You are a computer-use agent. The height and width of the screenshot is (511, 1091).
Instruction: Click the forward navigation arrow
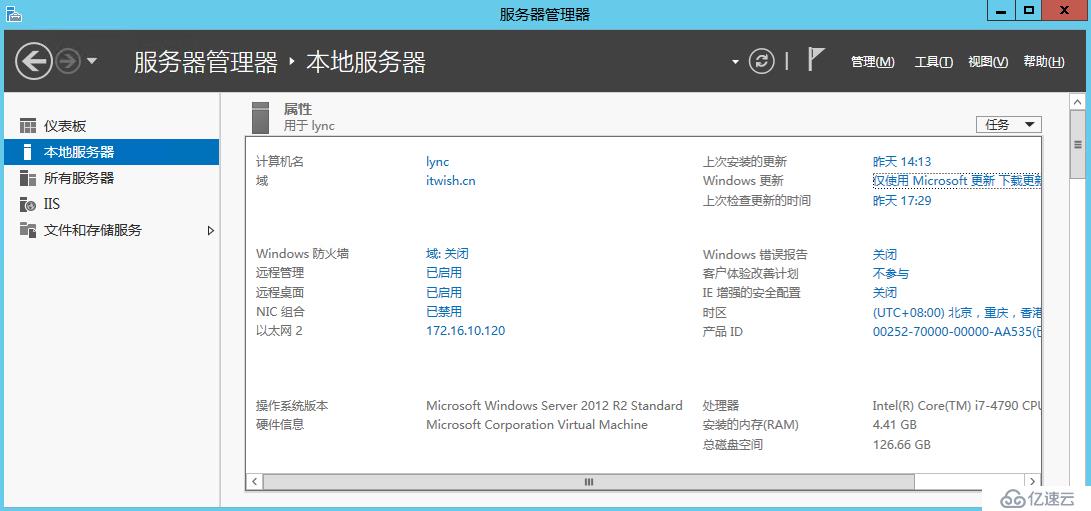[67, 62]
